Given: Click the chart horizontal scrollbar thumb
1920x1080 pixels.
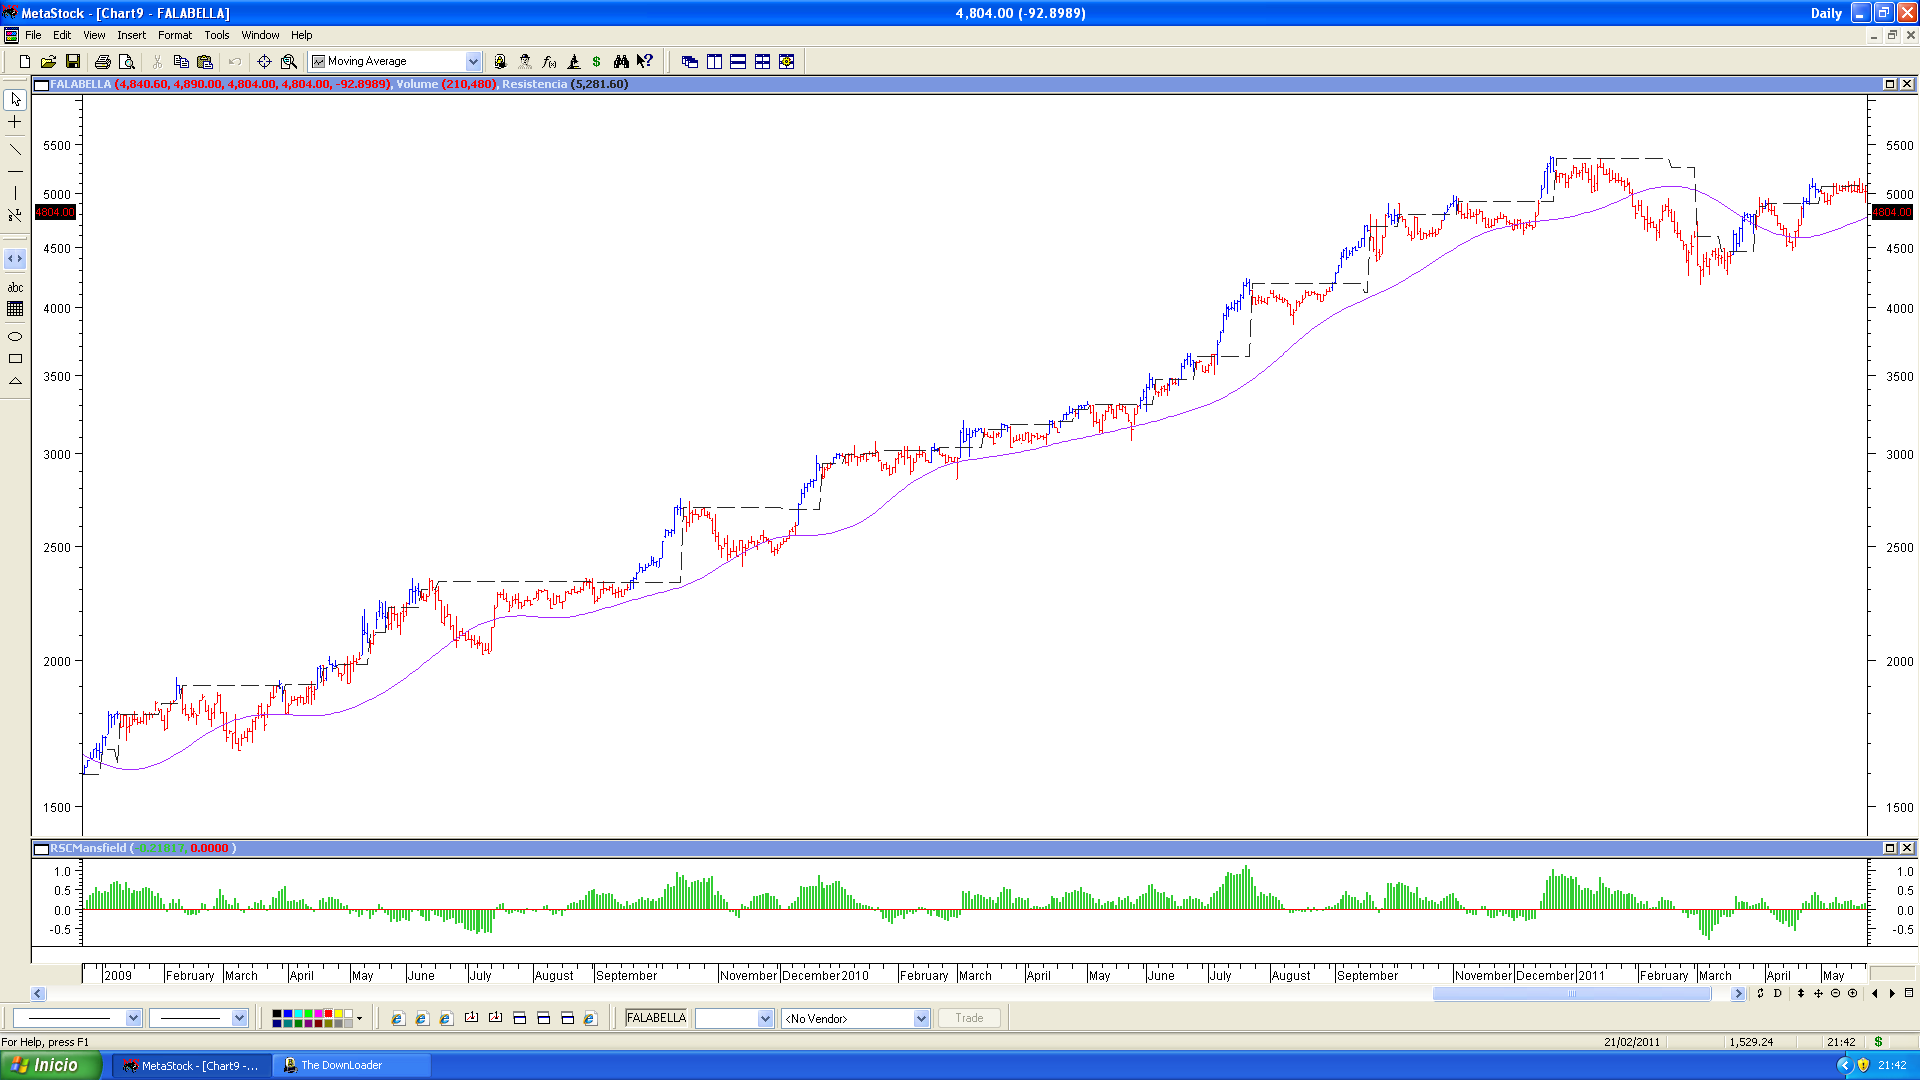Looking at the screenshot, I should tap(1571, 994).
